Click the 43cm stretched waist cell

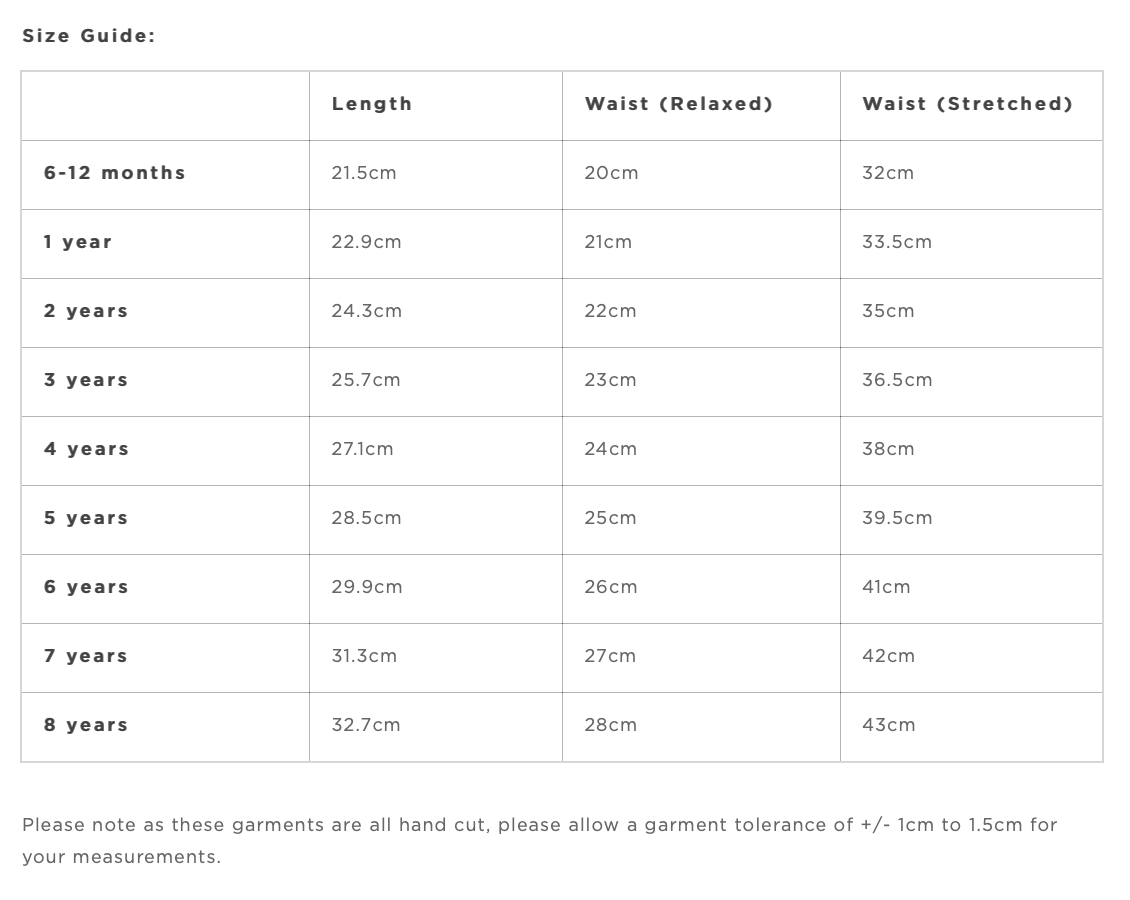[888, 725]
